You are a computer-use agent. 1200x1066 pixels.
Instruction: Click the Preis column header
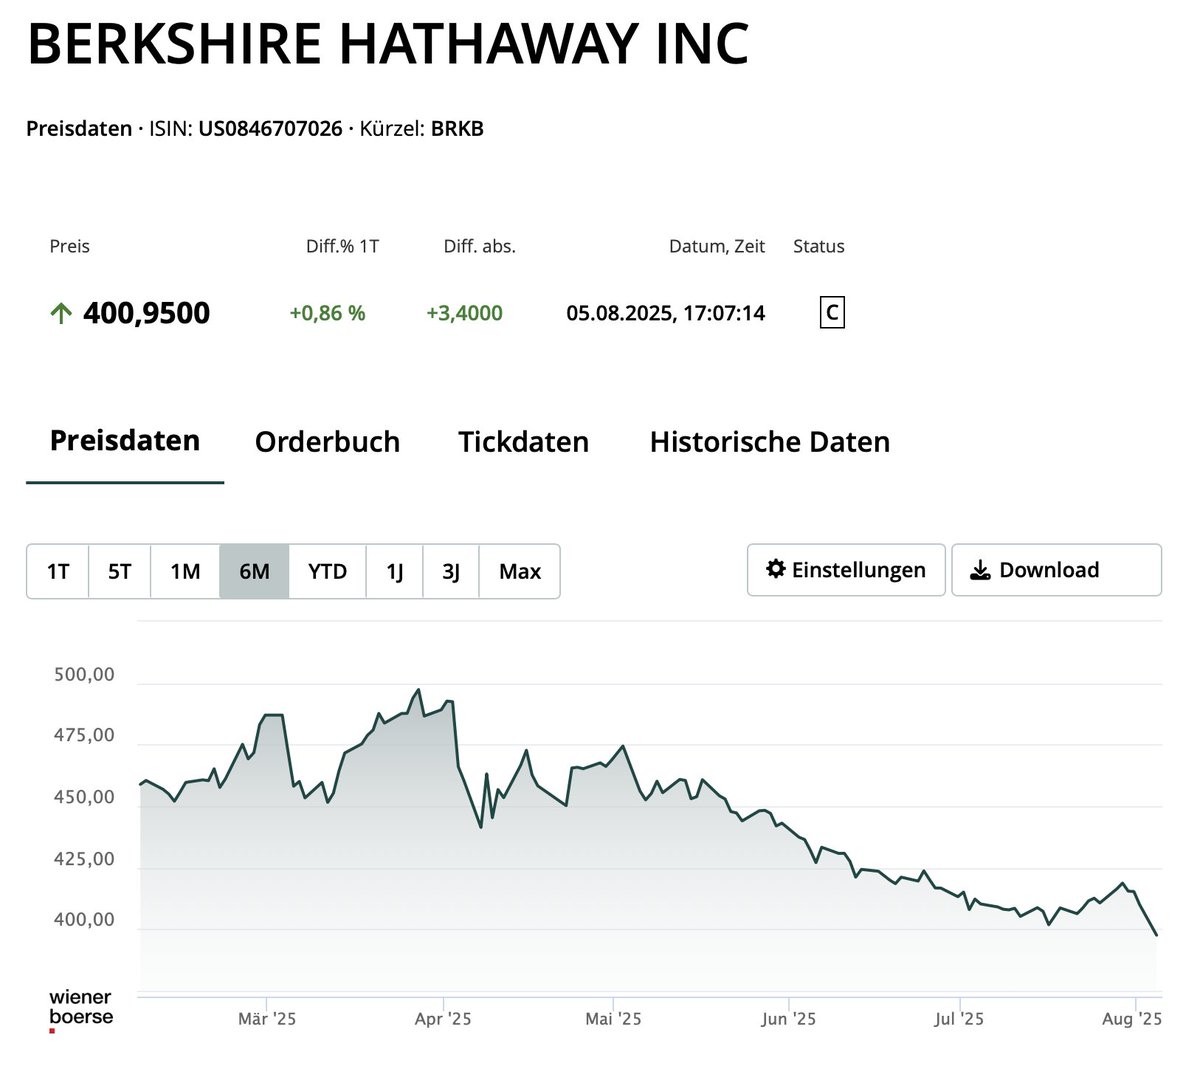coord(70,246)
